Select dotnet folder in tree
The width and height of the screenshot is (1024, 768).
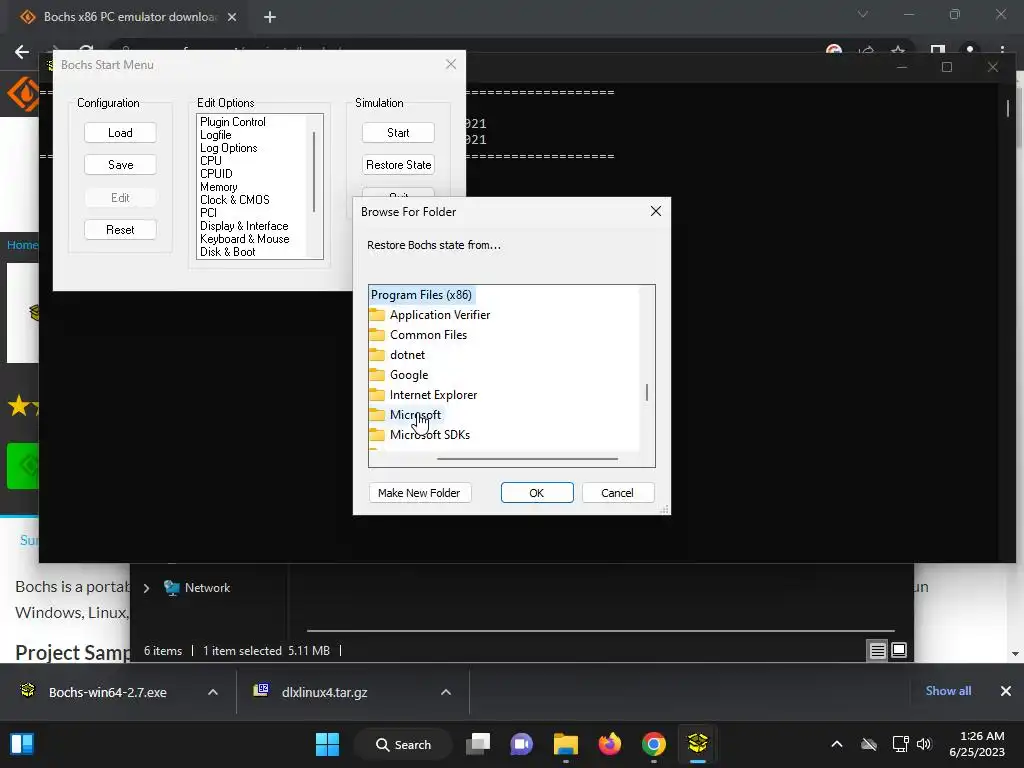click(407, 355)
